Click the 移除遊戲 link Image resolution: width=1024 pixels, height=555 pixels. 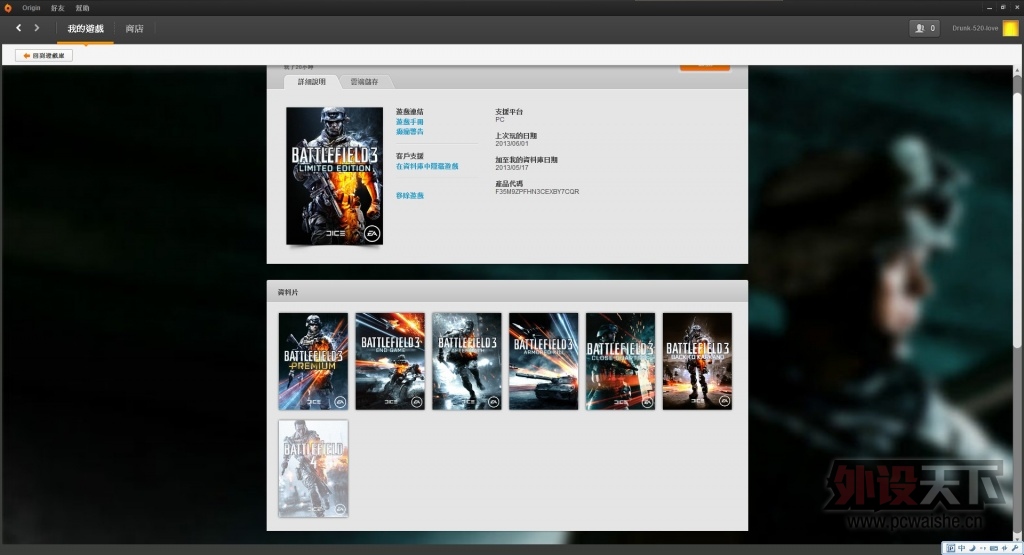coord(409,196)
